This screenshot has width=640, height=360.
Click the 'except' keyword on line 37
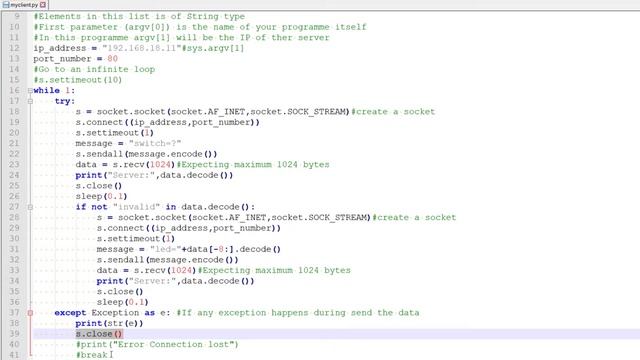tap(70, 313)
